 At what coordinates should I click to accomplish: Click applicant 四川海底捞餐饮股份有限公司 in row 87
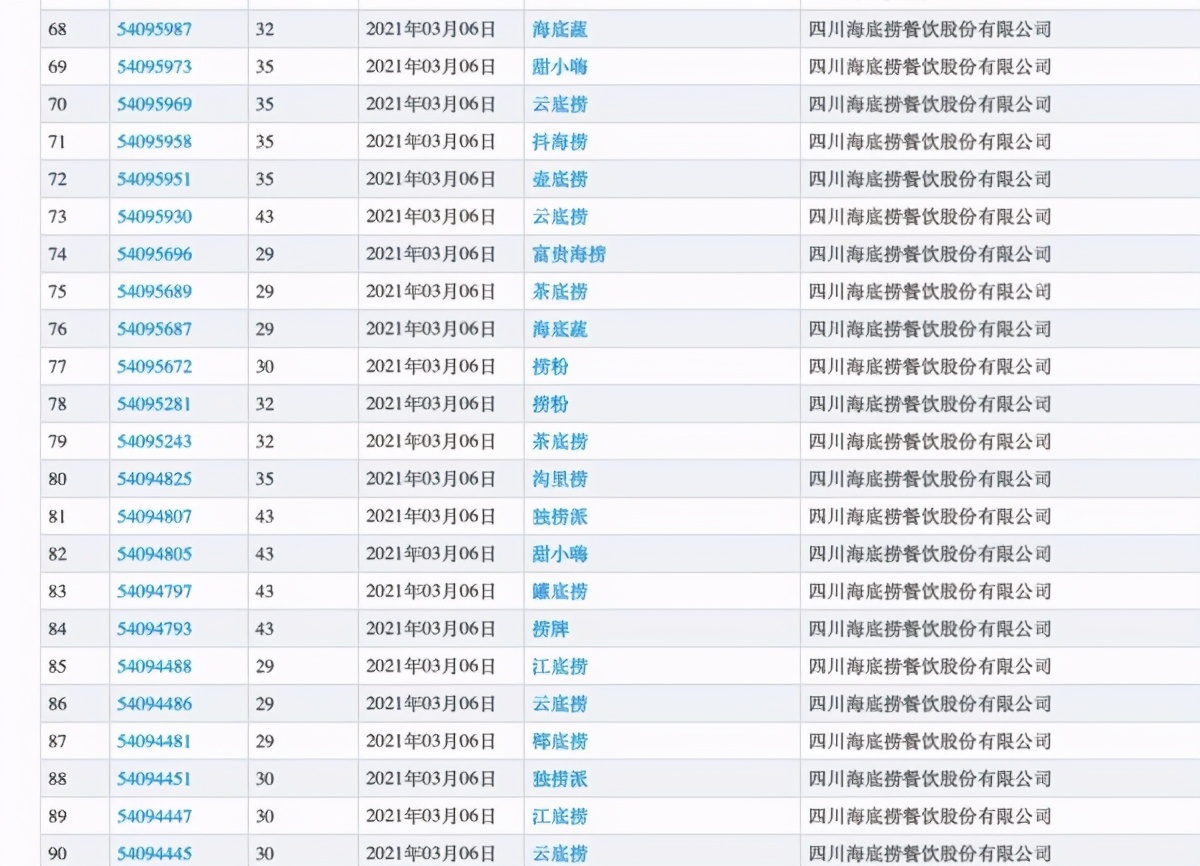[x=930, y=742]
